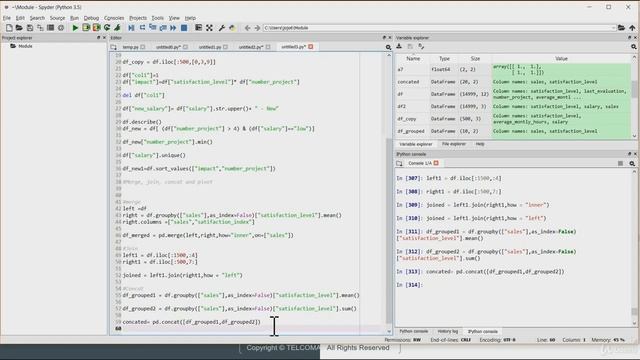Close the temp.py tab box
640x360 pixels.
(x=143, y=47)
